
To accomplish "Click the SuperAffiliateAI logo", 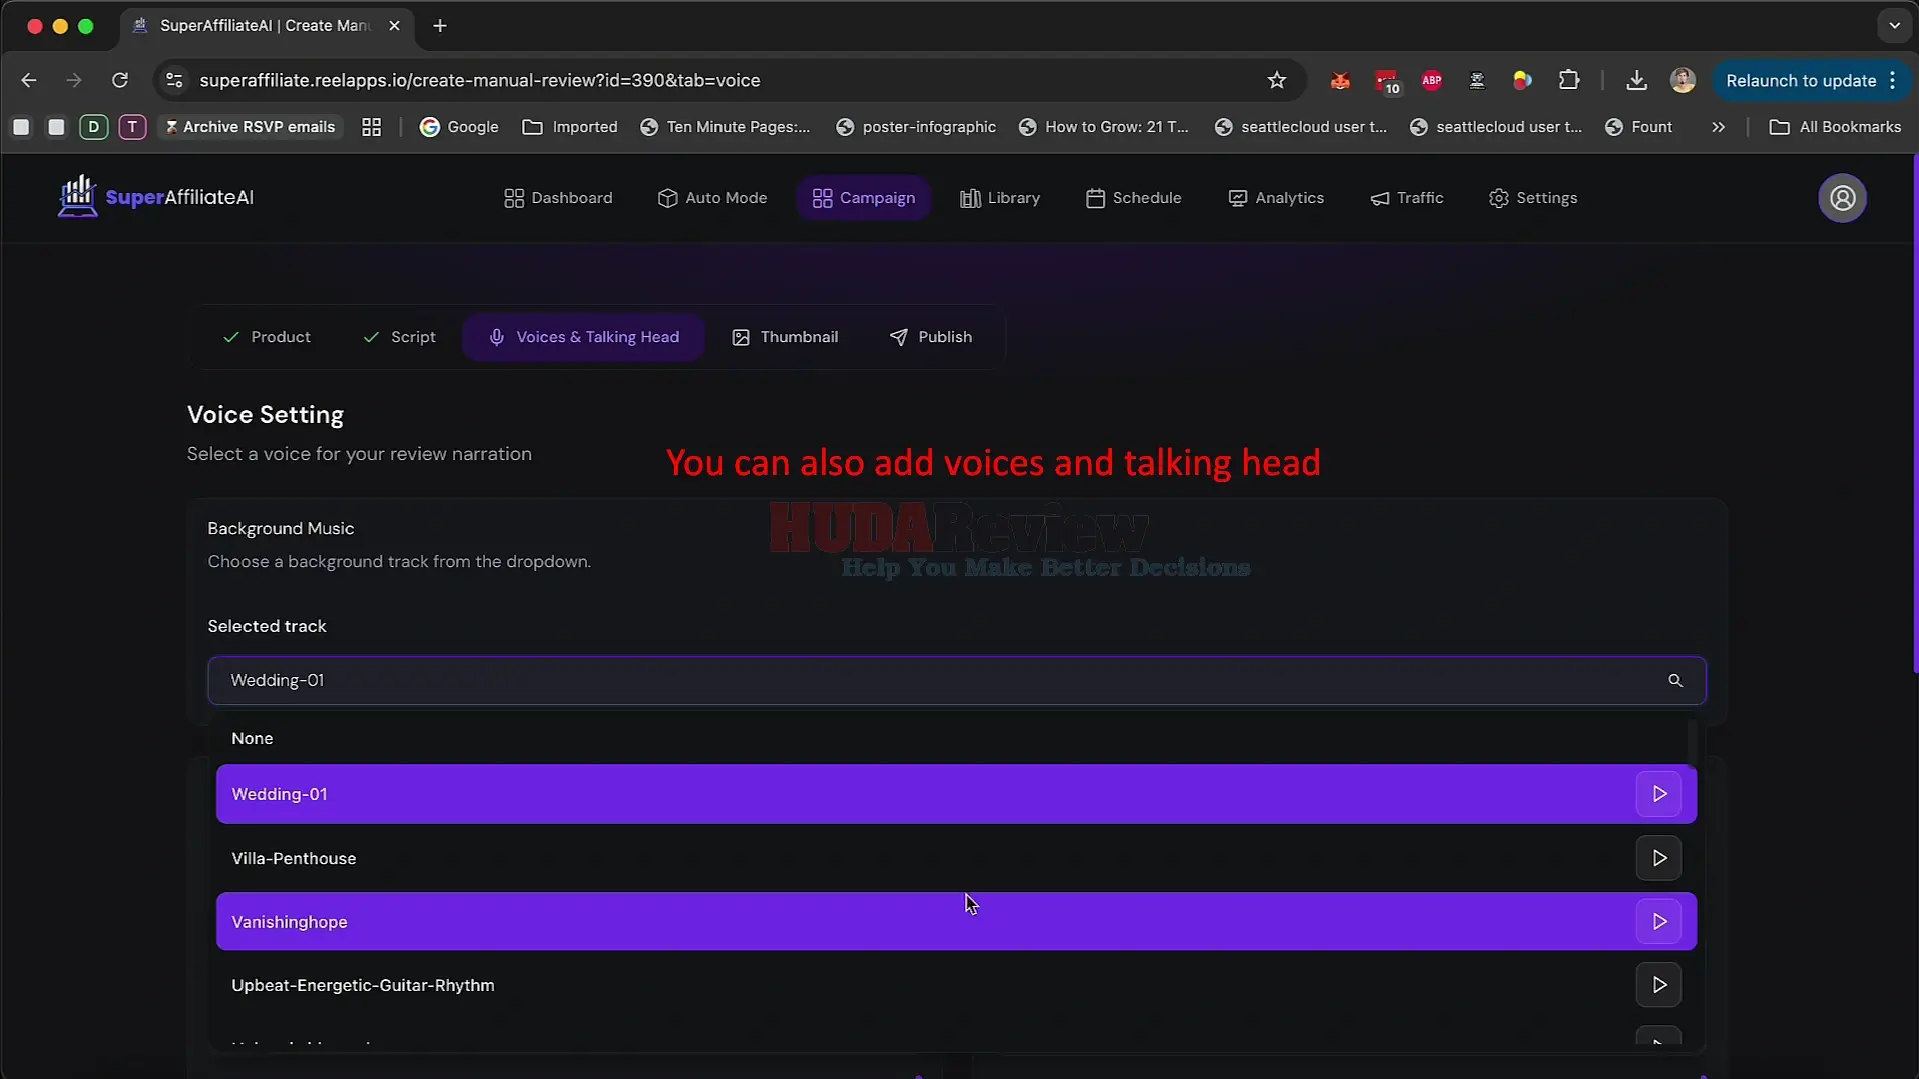I will [x=156, y=197].
